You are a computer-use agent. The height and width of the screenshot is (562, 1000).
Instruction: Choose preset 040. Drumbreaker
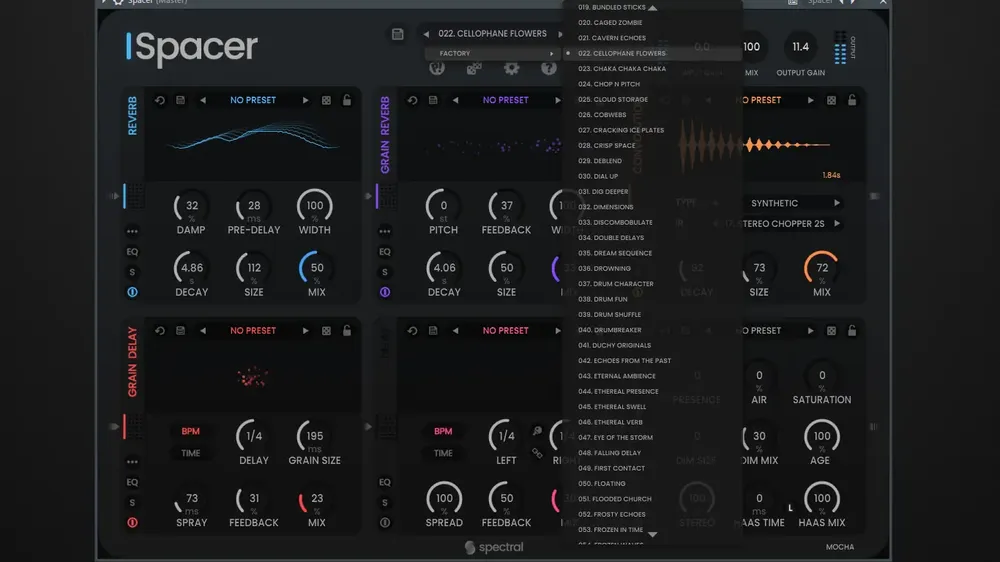pos(652,330)
